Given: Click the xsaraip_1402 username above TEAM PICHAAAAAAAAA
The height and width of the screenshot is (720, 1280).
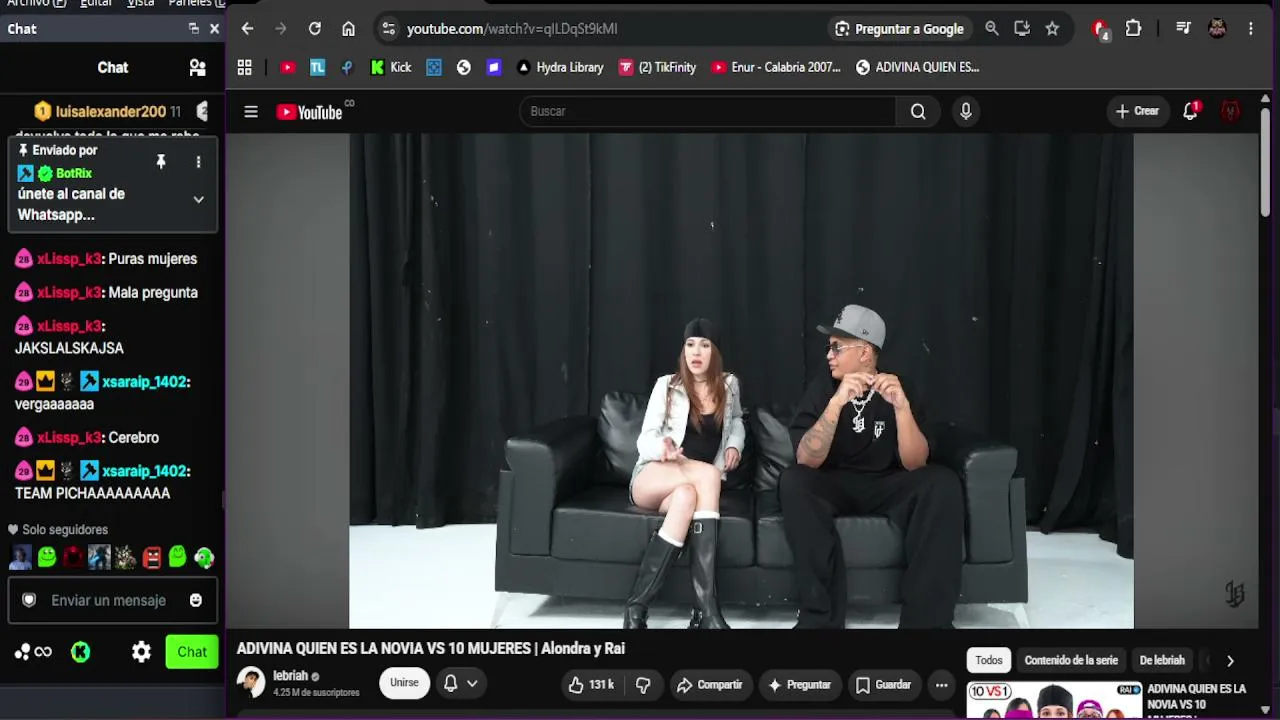Looking at the screenshot, I should point(146,471).
